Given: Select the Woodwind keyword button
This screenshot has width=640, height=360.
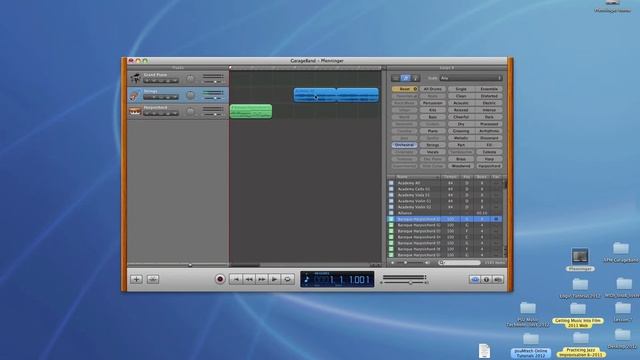Looking at the screenshot, I should click(461, 166).
